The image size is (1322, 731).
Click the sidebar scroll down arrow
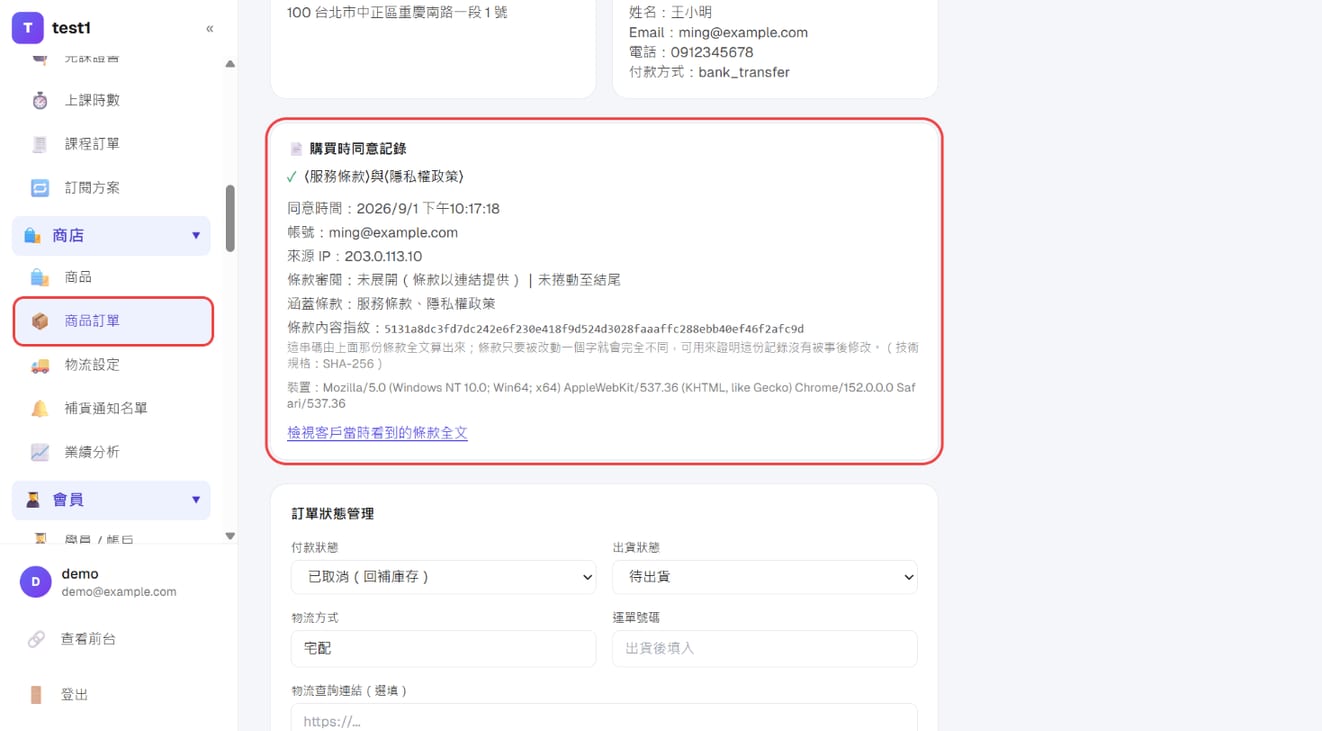click(x=230, y=536)
